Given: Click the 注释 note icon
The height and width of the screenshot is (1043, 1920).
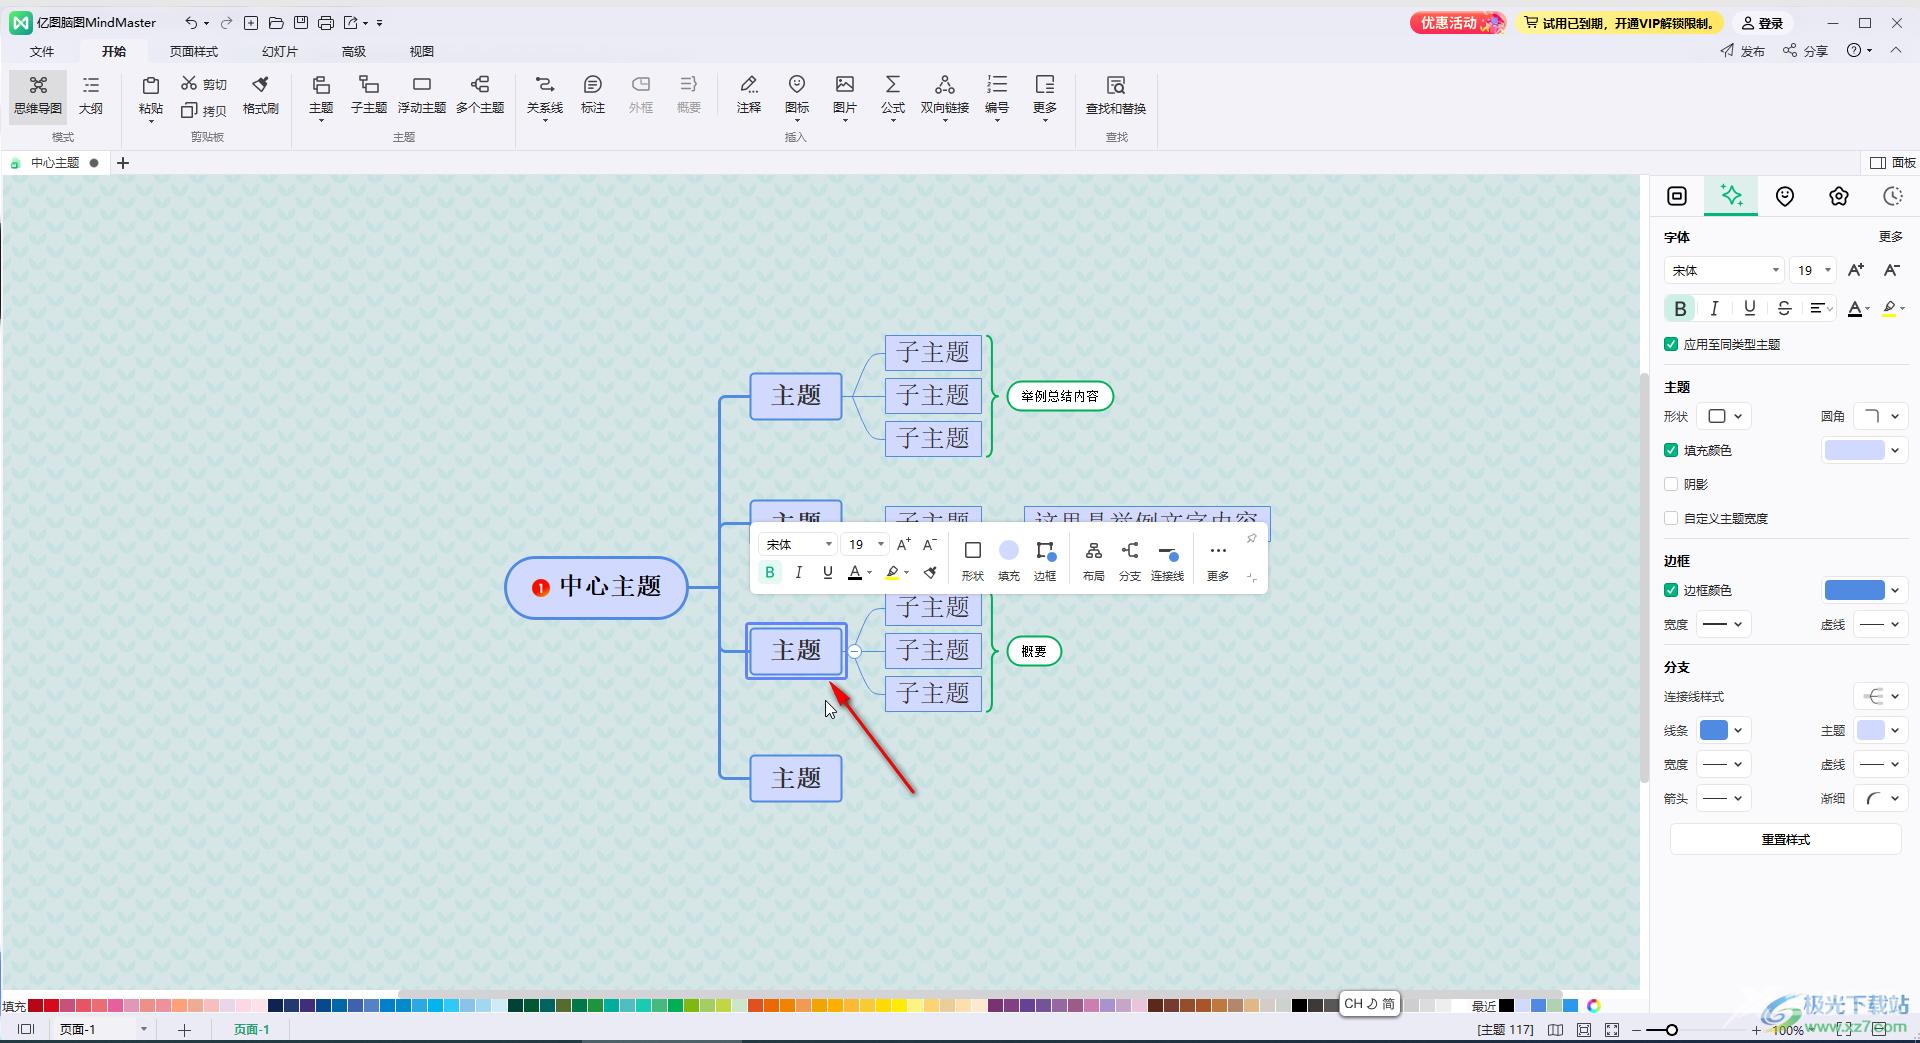Looking at the screenshot, I should tap(749, 96).
